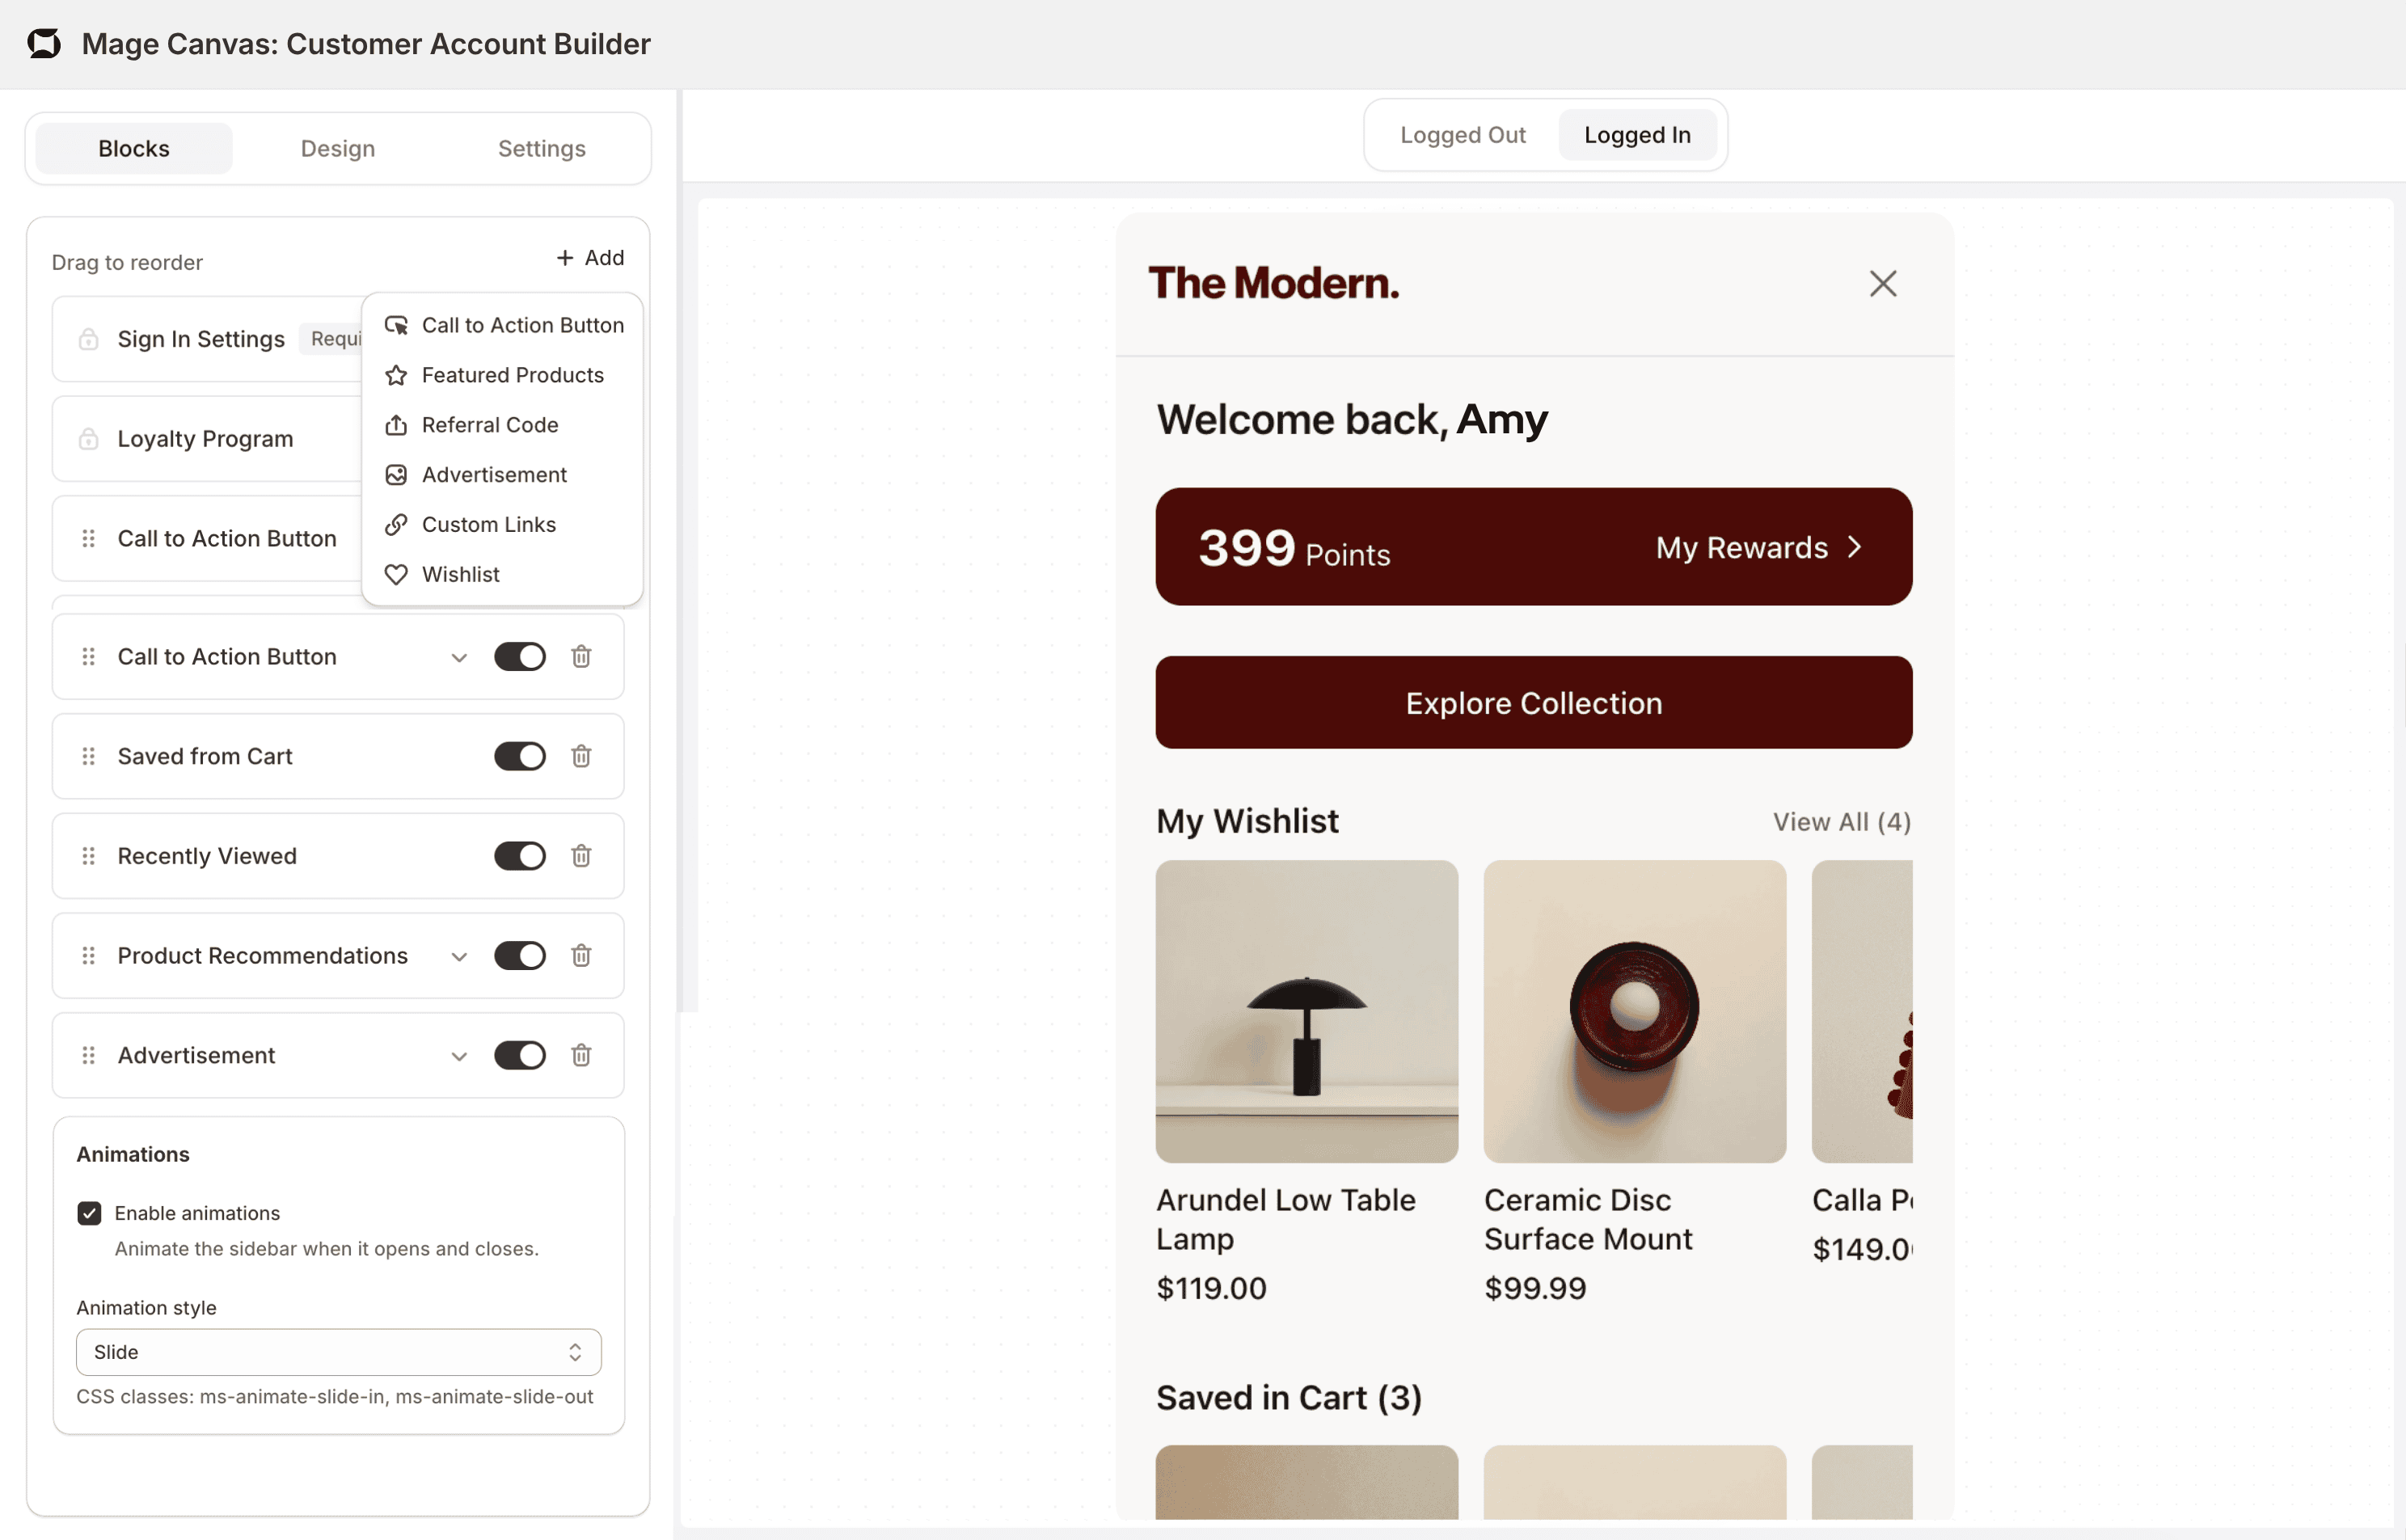
Task: Click the Explore Collection button
Action: [x=1533, y=703]
